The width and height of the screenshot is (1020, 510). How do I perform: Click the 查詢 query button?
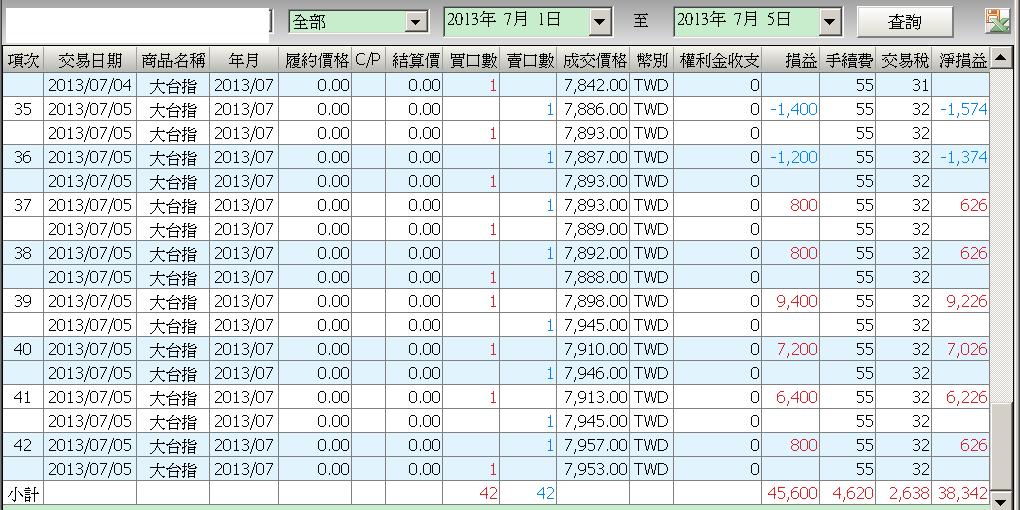904,22
